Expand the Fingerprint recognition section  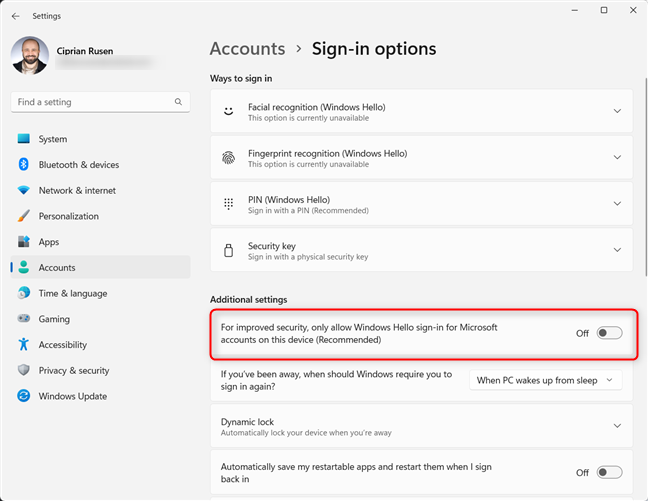pos(617,158)
